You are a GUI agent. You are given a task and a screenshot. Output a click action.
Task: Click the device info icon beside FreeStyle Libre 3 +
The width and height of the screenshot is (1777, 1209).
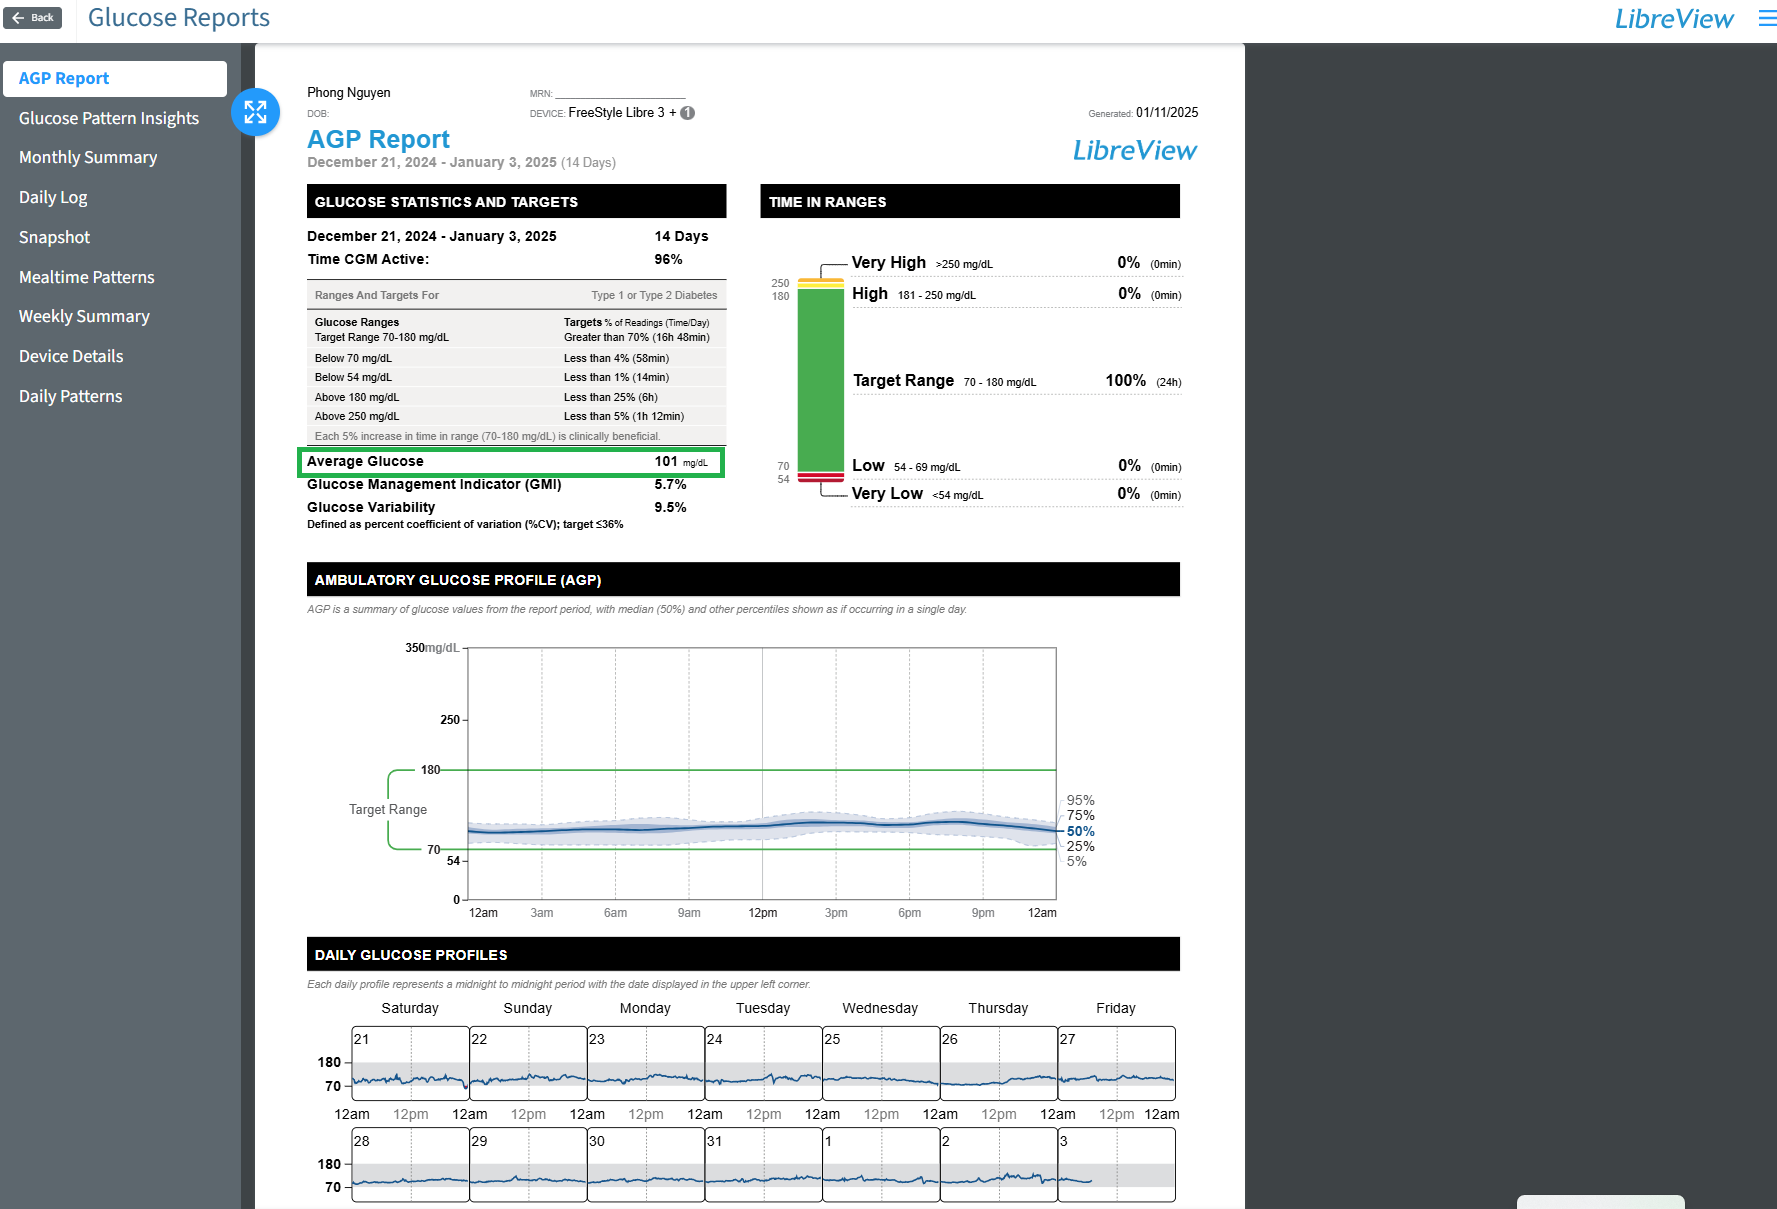(688, 113)
